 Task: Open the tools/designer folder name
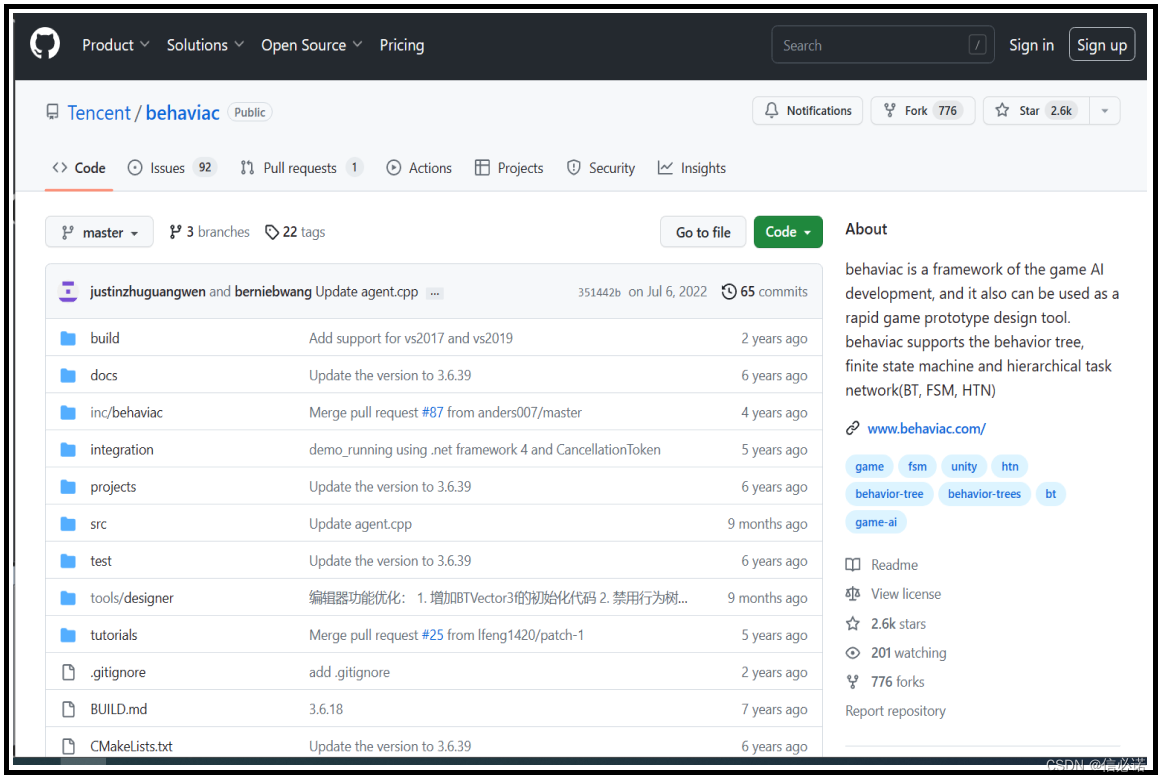pos(132,597)
